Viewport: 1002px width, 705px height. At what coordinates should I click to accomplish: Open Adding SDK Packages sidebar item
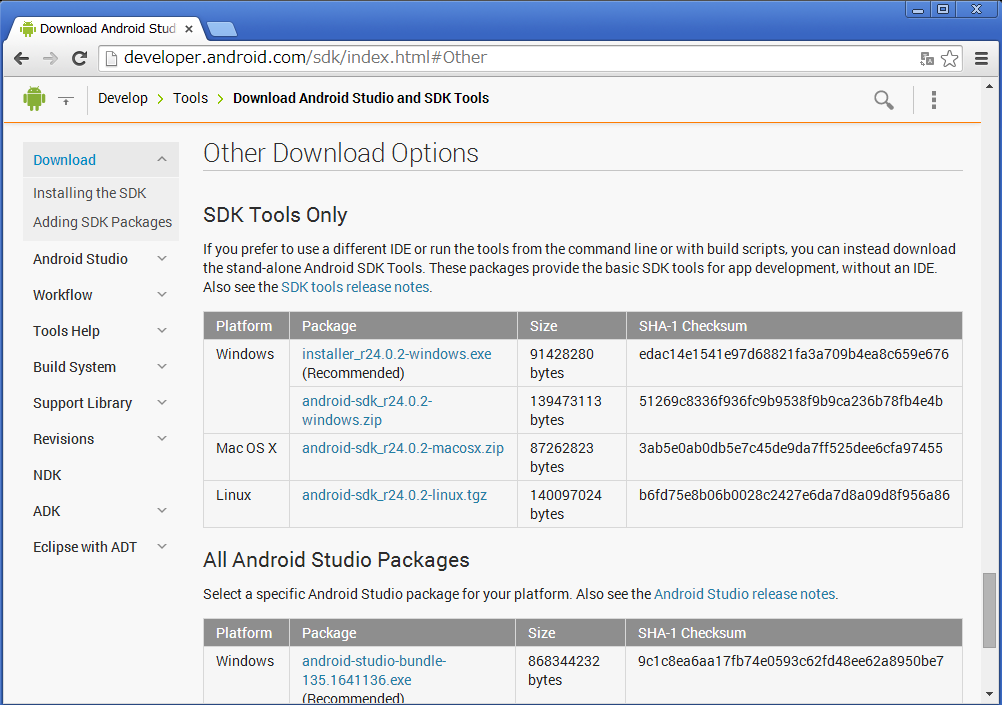(x=102, y=222)
